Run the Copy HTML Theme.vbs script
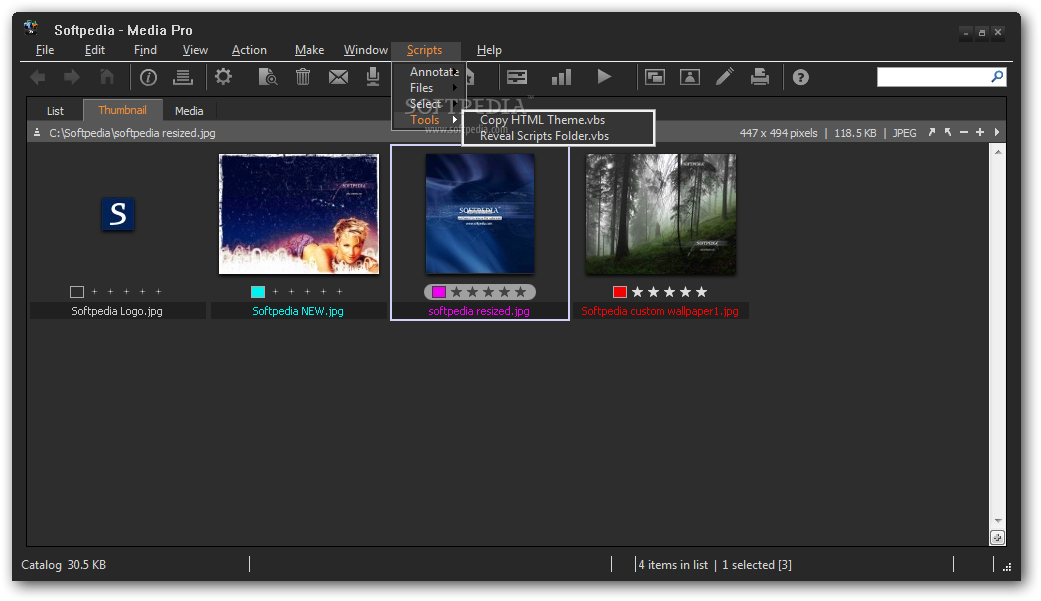This screenshot has width=1041, height=601. click(x=558, y=120)
